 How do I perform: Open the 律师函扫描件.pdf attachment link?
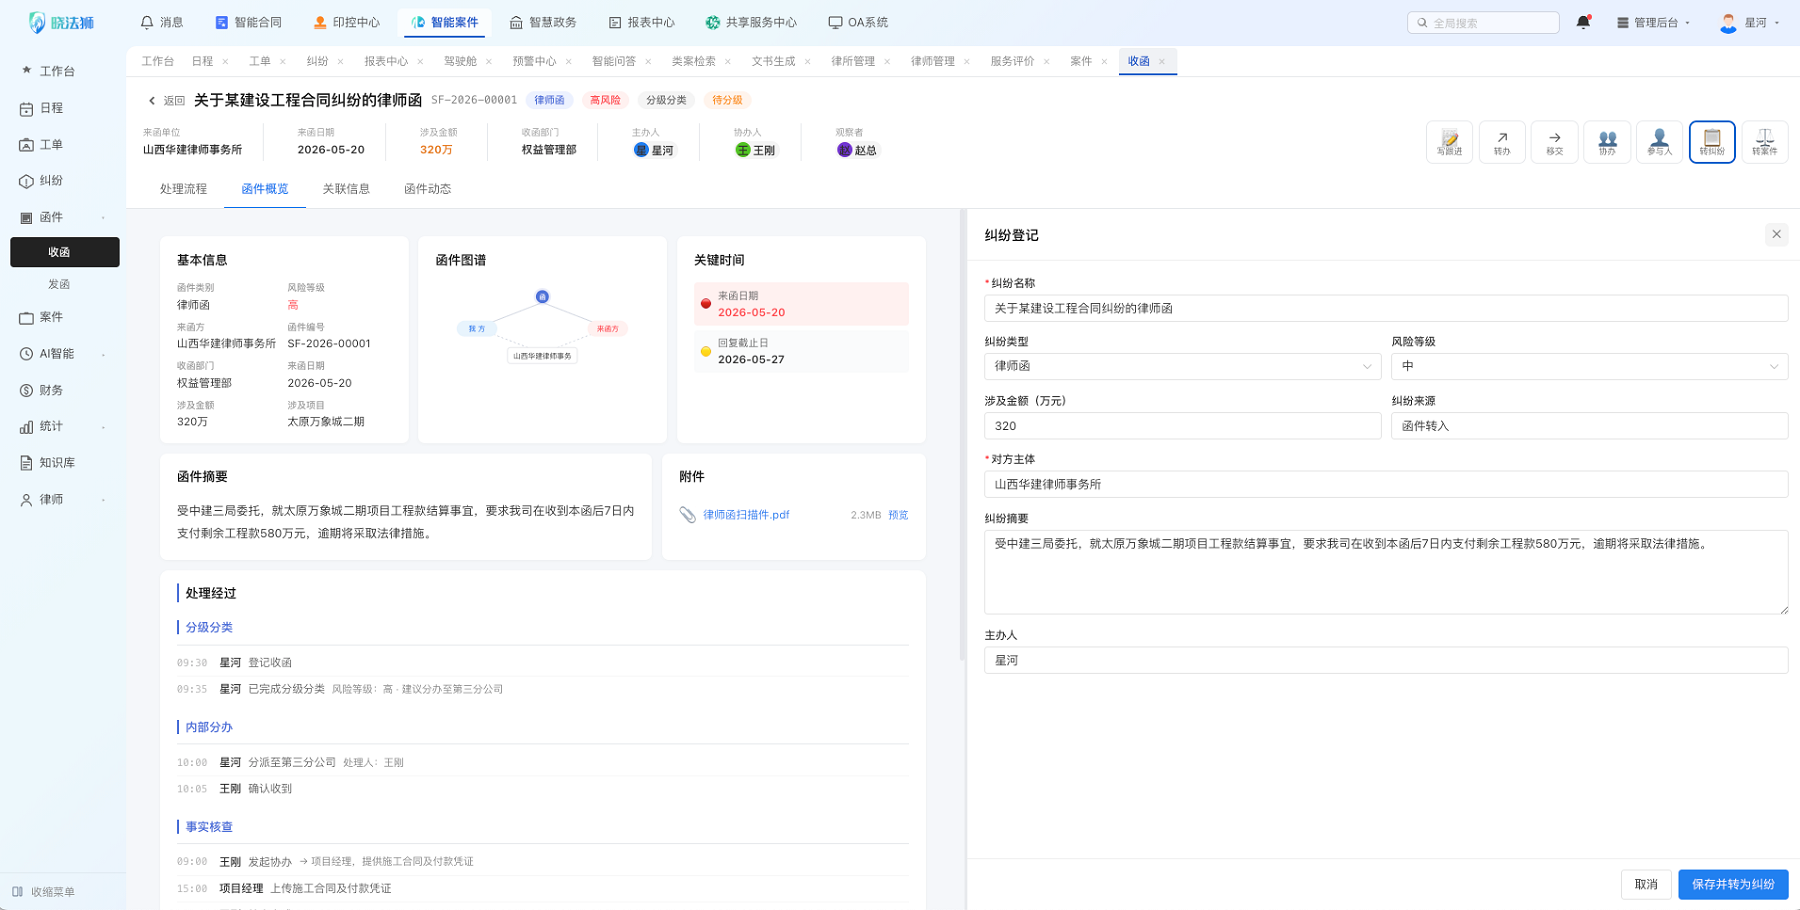coord(746,515)
